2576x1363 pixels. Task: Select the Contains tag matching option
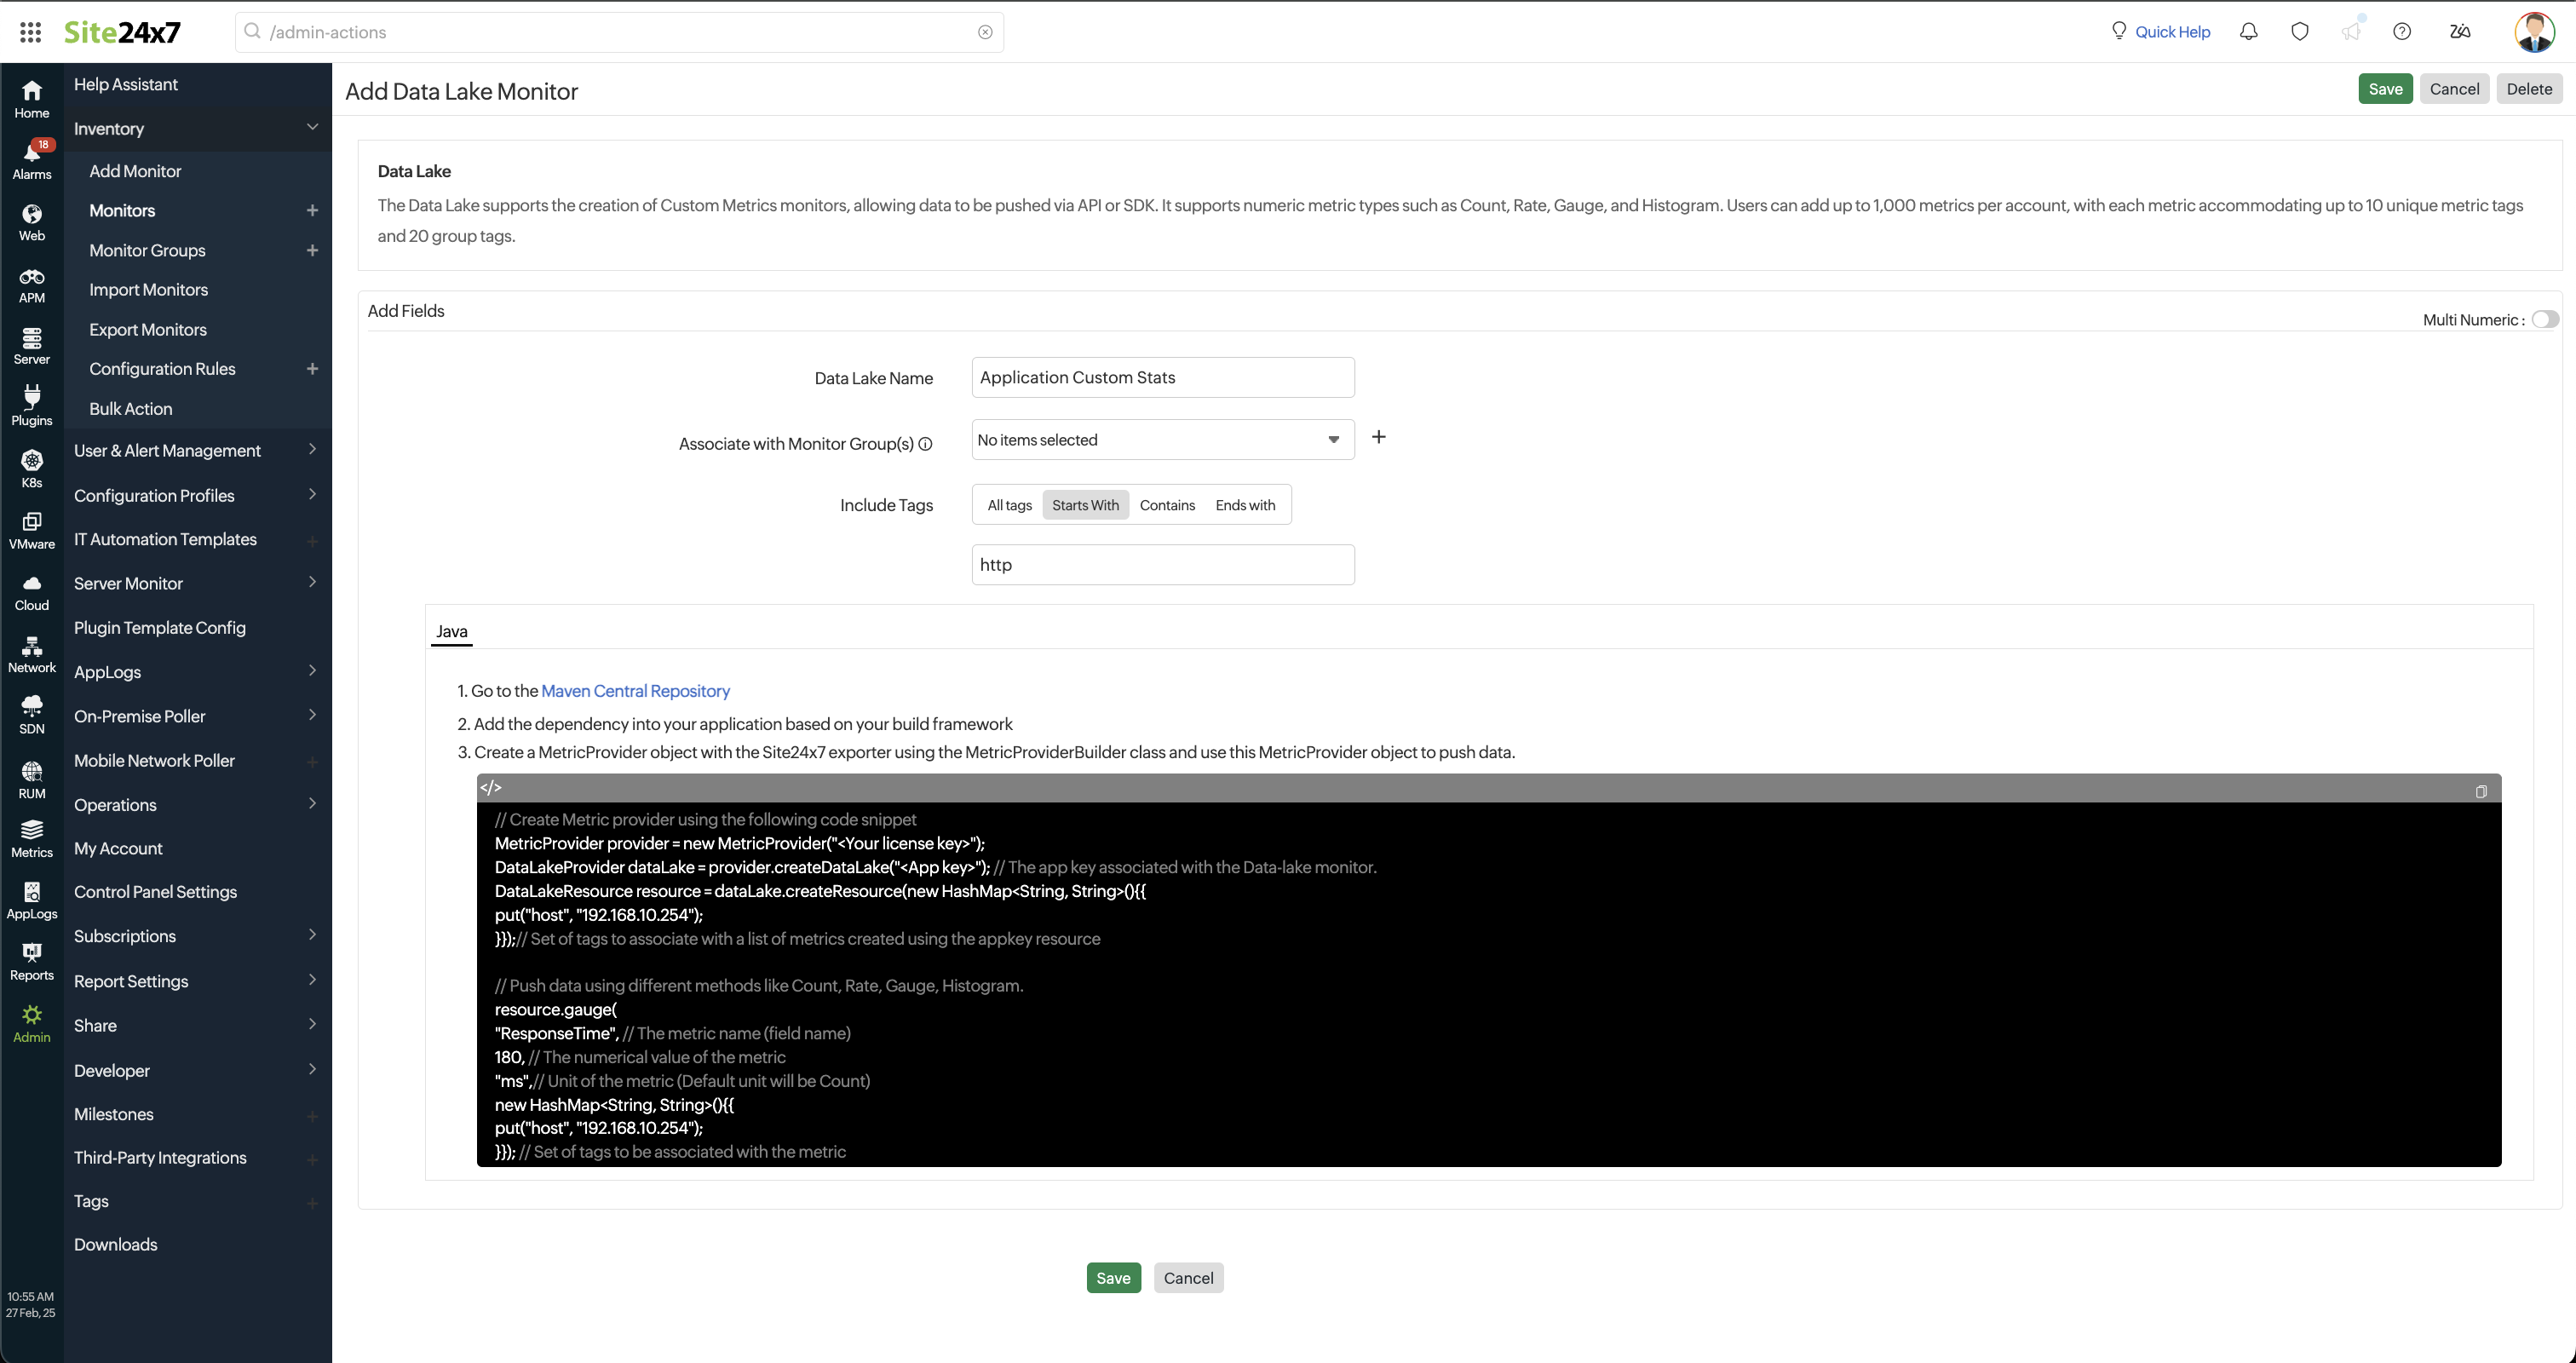click(x=1167, y=504)
